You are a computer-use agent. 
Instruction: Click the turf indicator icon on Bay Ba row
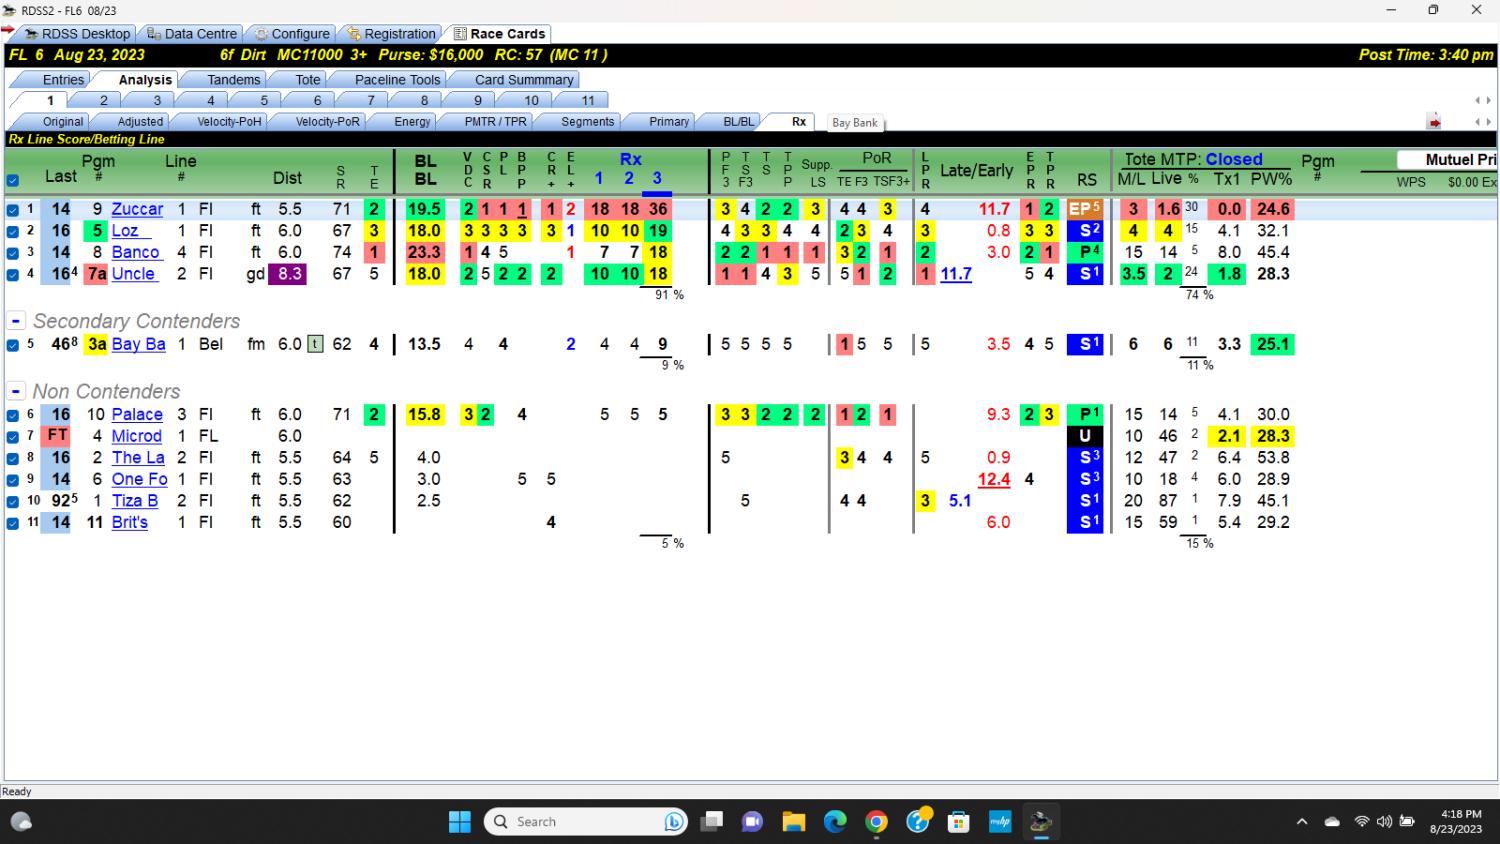coord(315,344)
